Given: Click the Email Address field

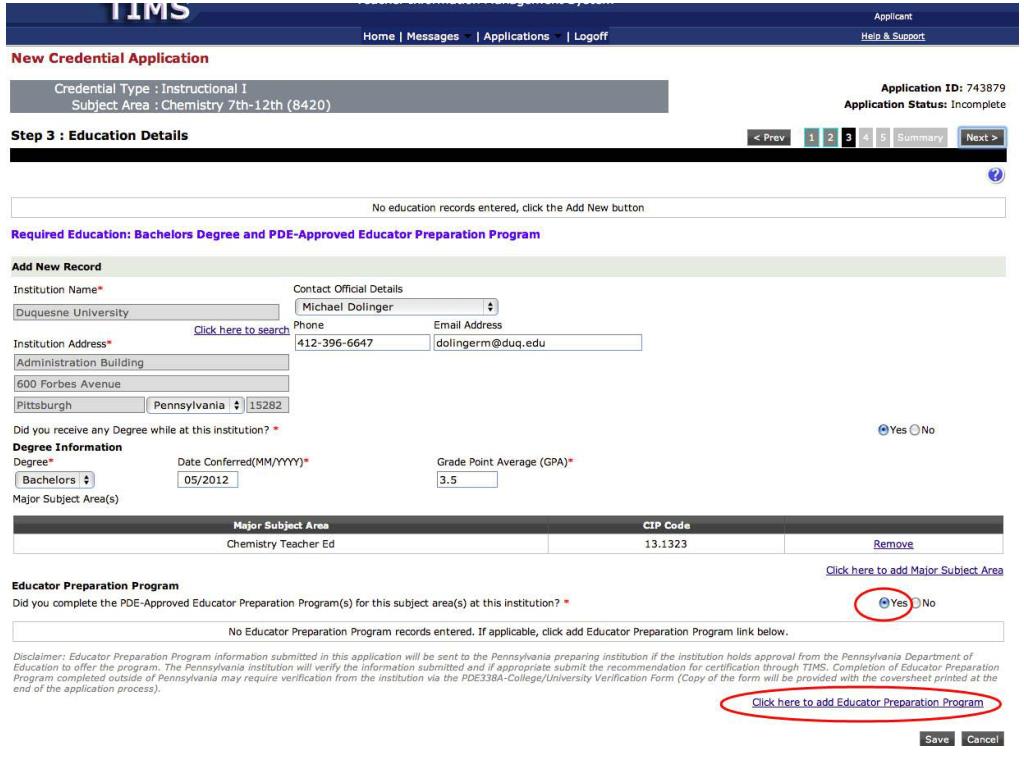Looking at the screenshot, I should 537,343.
